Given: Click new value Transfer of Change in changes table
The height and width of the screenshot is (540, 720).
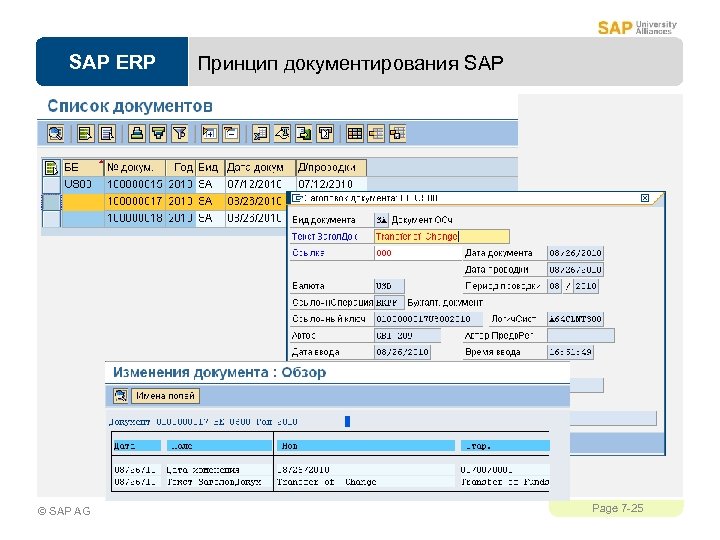Looking at the screenshot, I should [x=326, y=482].
